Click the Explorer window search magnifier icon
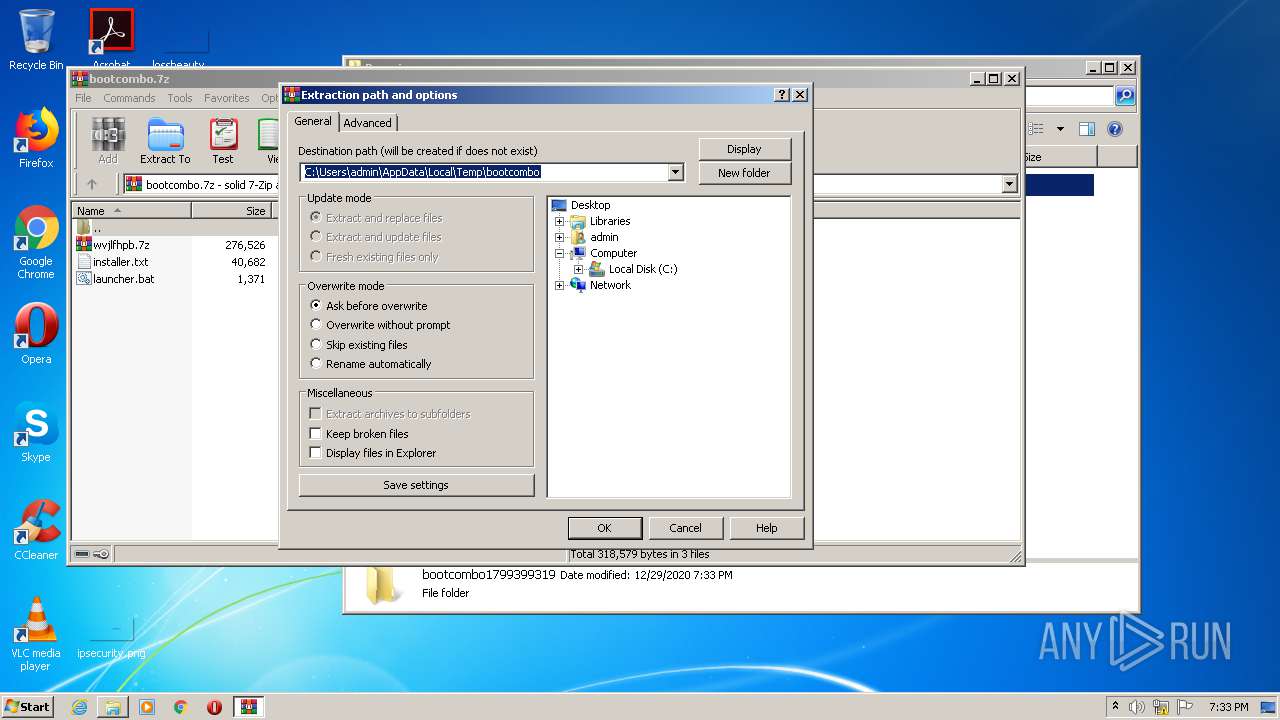The image size is (1280, 720). coord(1125,96)
